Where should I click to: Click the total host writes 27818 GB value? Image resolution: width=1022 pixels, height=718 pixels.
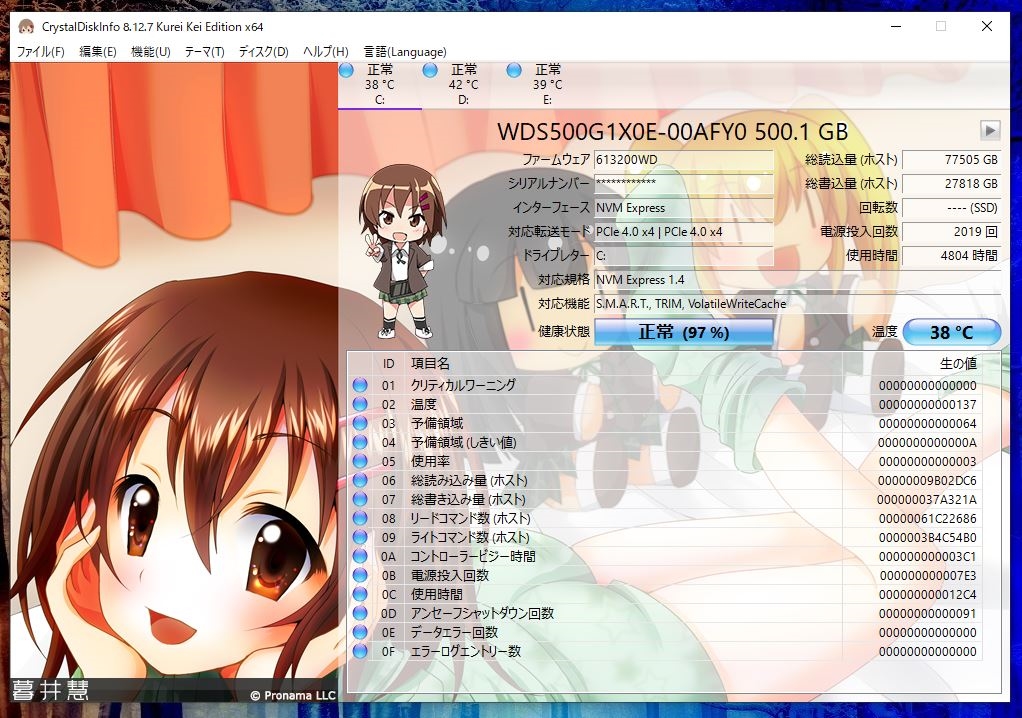[952, 184]
